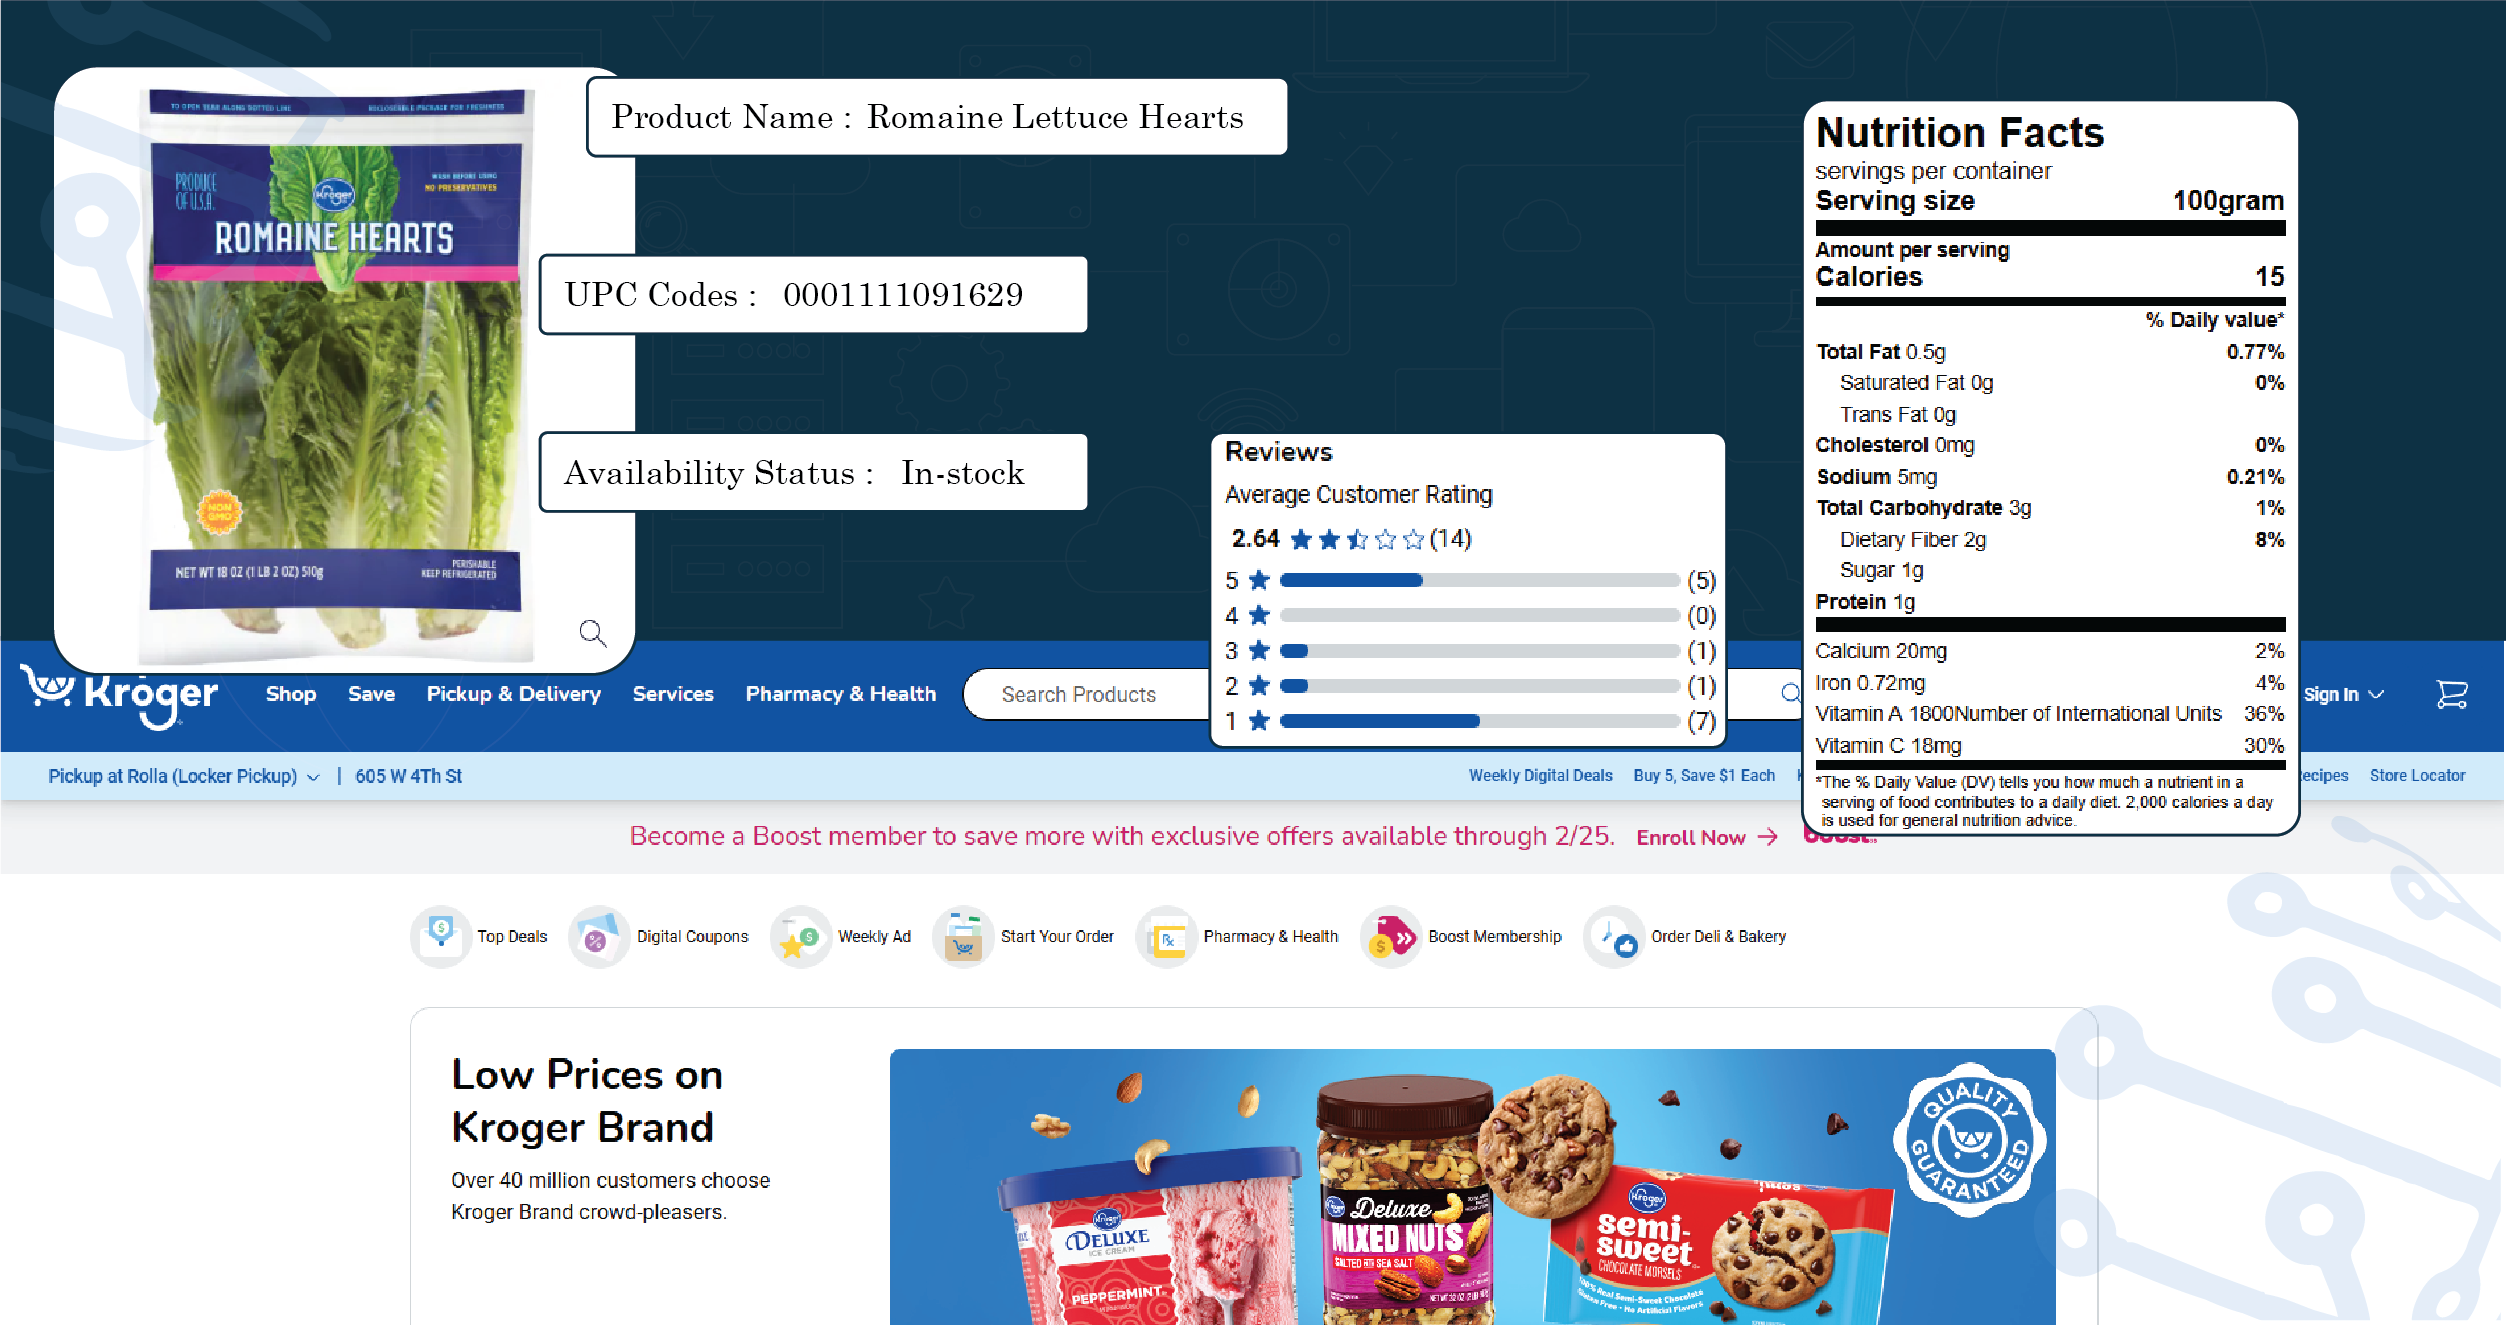Click the Weekly Ad icon
Viewport: 2508px width, 1325px height.
tap(800, 936)
